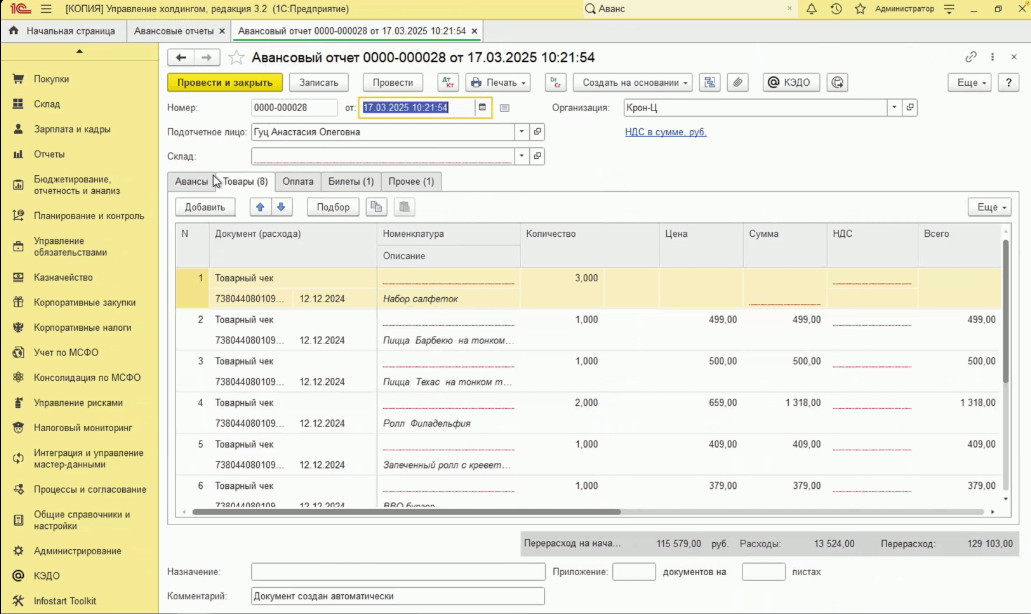Click the copy link chain icon
Image resolution: width=1031 pixels, height=614 pixels.
tap(970, 58)
